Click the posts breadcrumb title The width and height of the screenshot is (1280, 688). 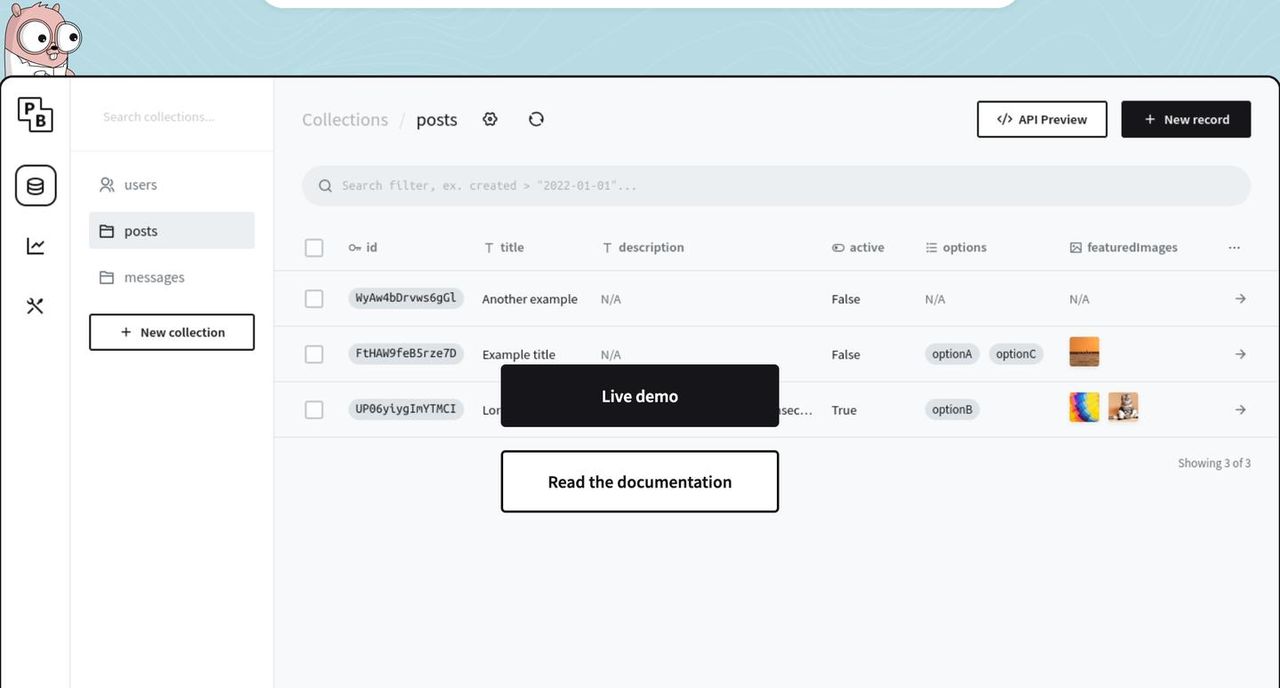coord(437,120)
